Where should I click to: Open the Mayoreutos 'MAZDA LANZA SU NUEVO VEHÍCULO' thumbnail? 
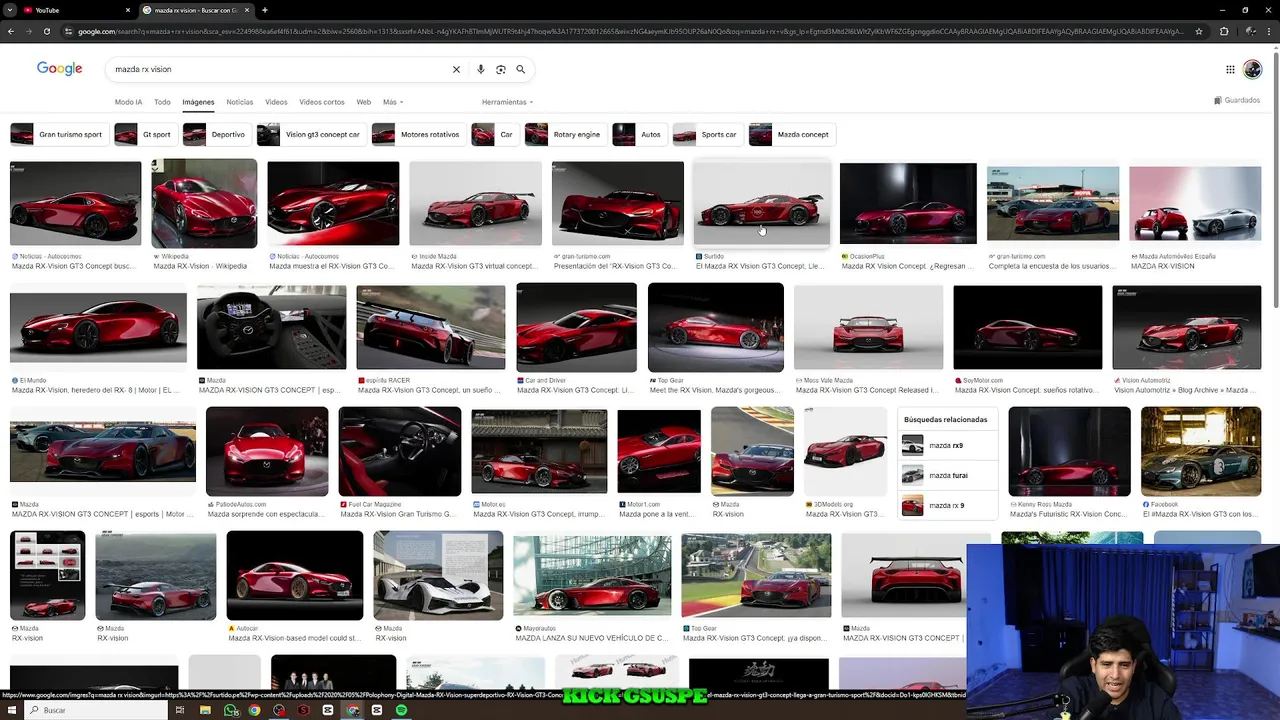click(x=592, y=575)
